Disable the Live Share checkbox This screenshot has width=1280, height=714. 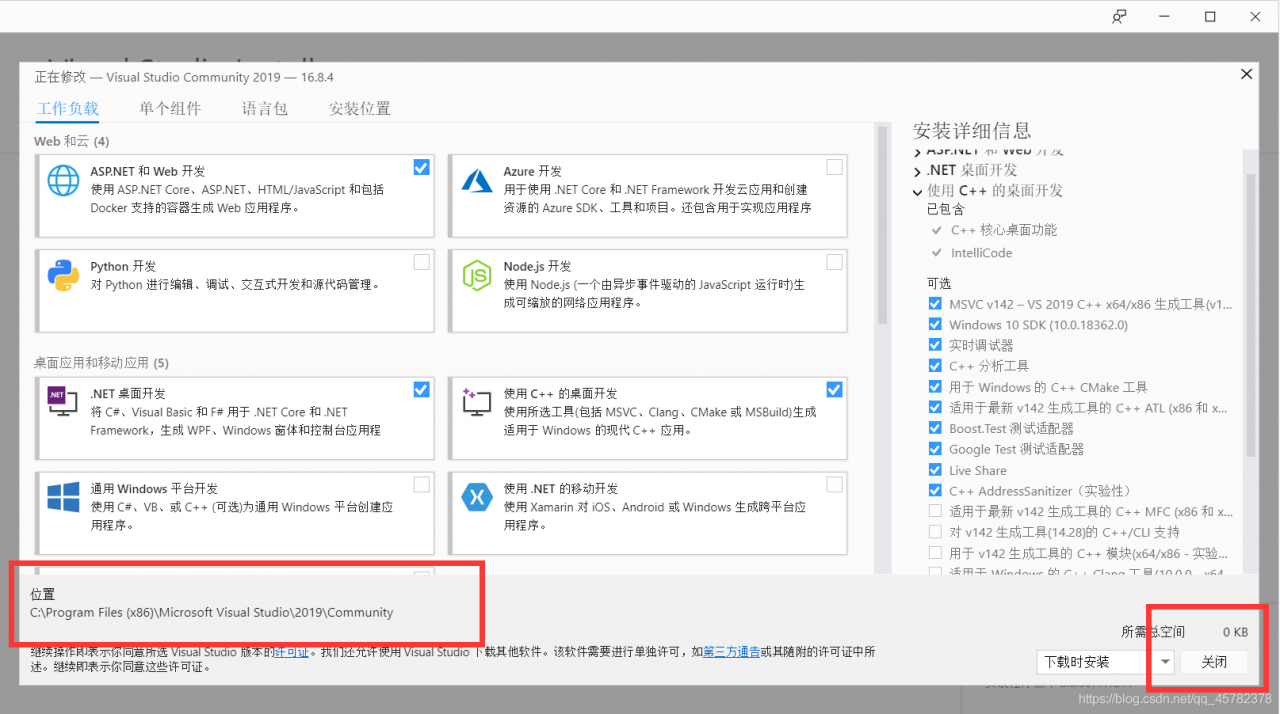(x=934, y=470)
